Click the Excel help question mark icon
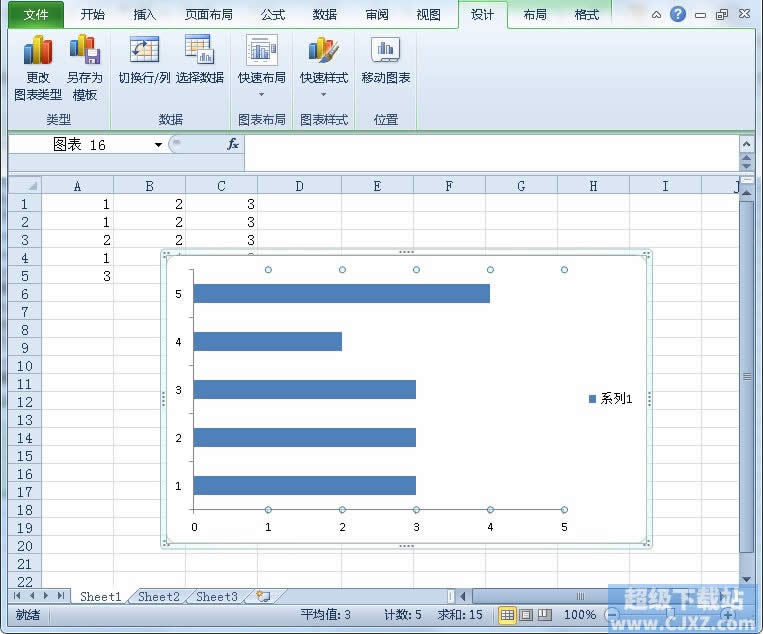 (x=679, y=15)
